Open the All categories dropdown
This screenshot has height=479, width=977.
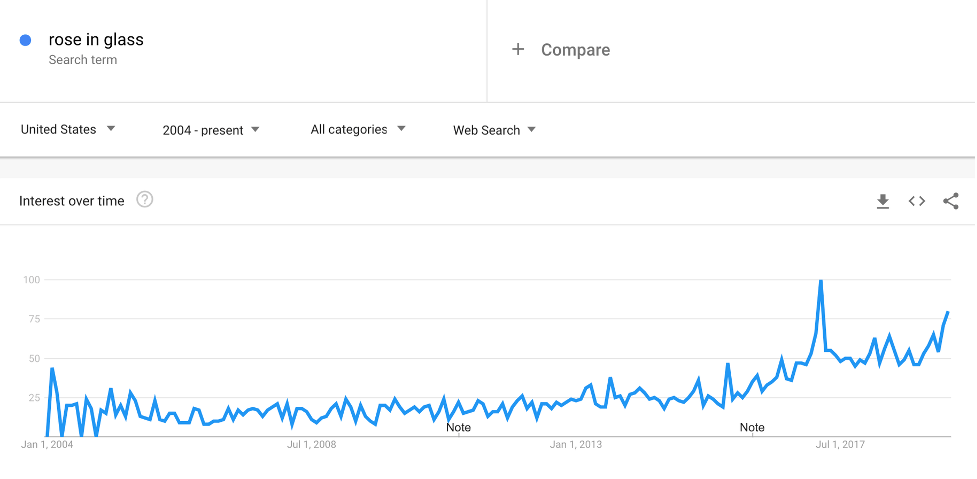pyautogui.click(x=358, y=129)
